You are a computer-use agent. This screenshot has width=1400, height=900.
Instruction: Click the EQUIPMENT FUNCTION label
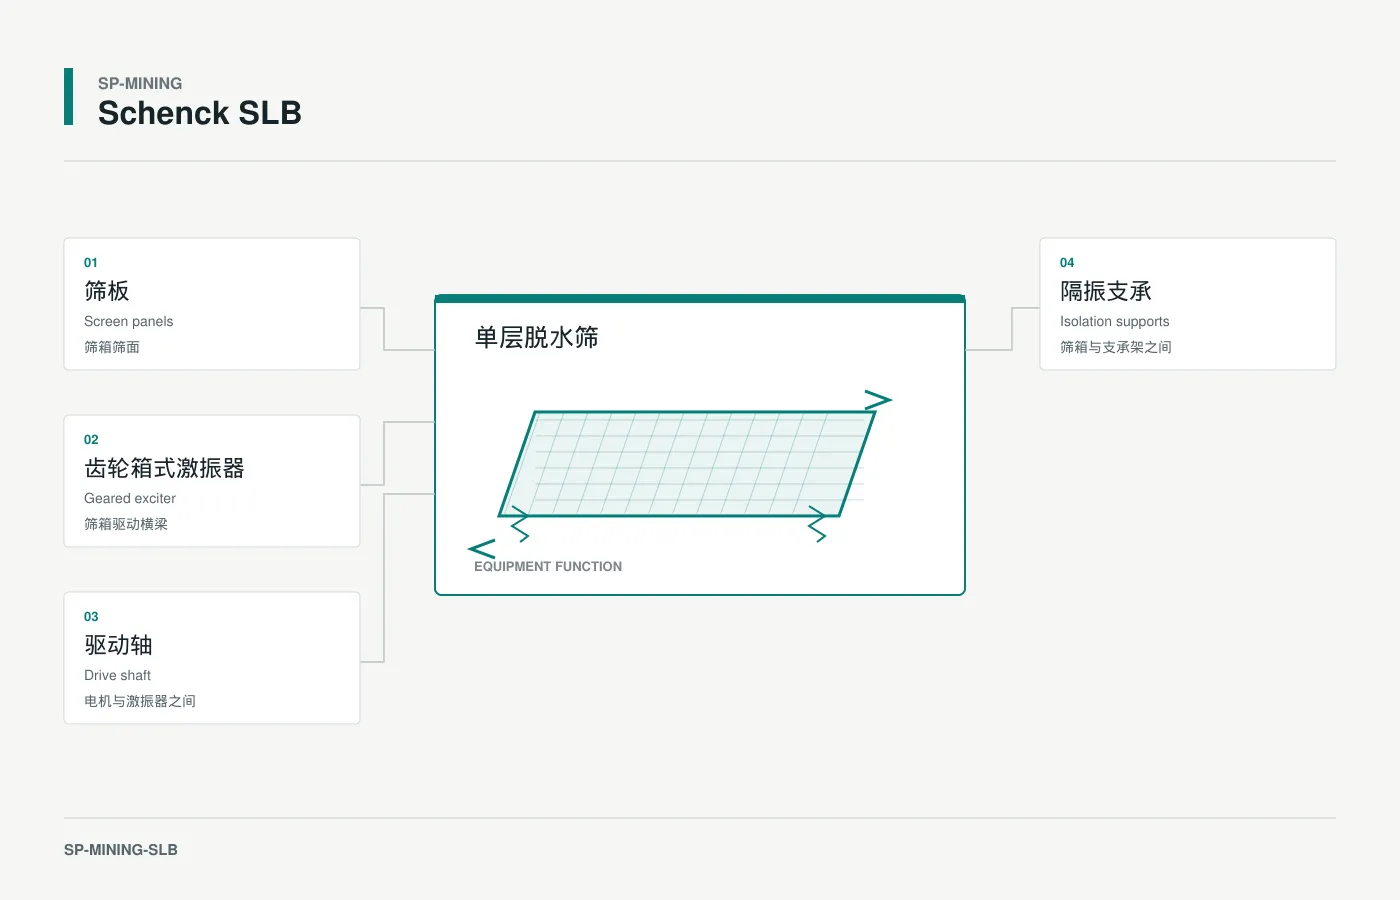tap(548, 566)
